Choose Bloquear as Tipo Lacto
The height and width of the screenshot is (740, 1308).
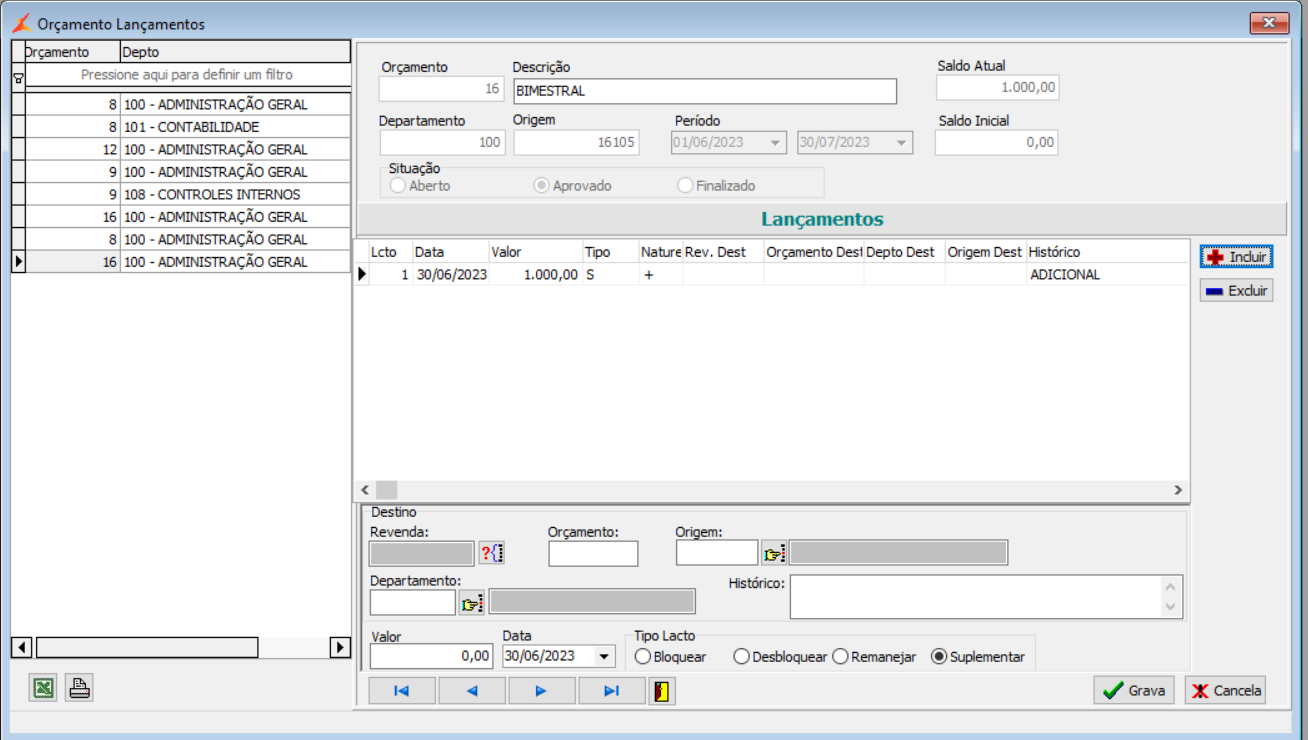(671, 657)
